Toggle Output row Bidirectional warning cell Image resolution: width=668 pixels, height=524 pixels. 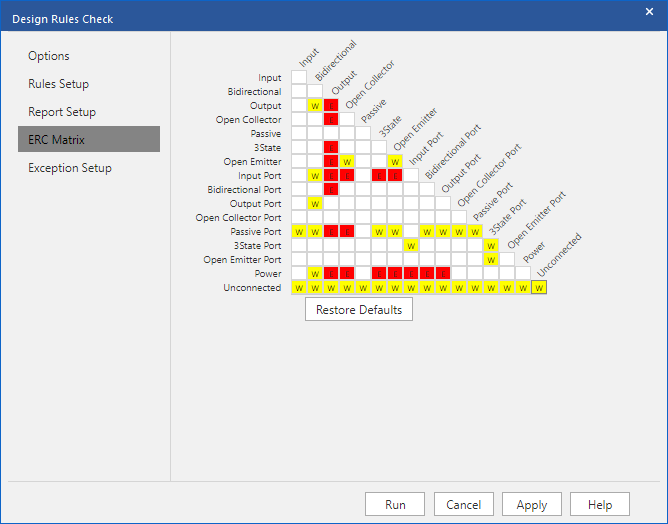[315, 106]
